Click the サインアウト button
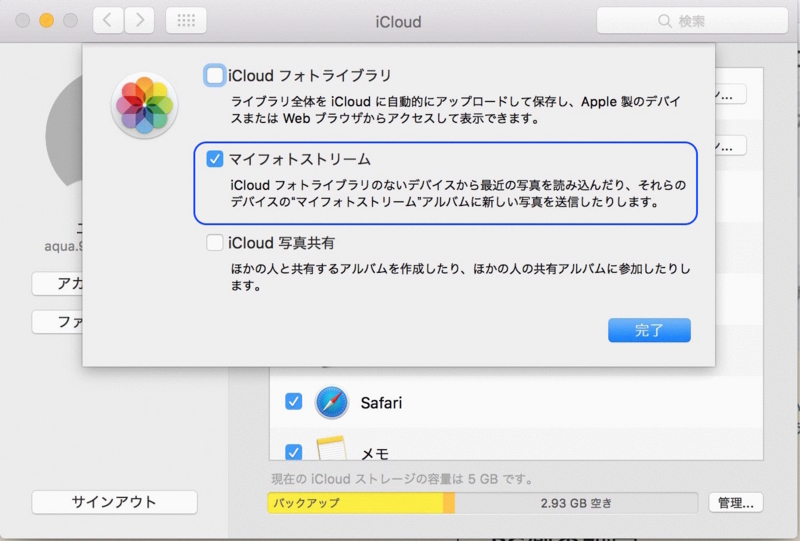Image resolution: width=800 pixels, height=541 pixels. click(114, 502)
